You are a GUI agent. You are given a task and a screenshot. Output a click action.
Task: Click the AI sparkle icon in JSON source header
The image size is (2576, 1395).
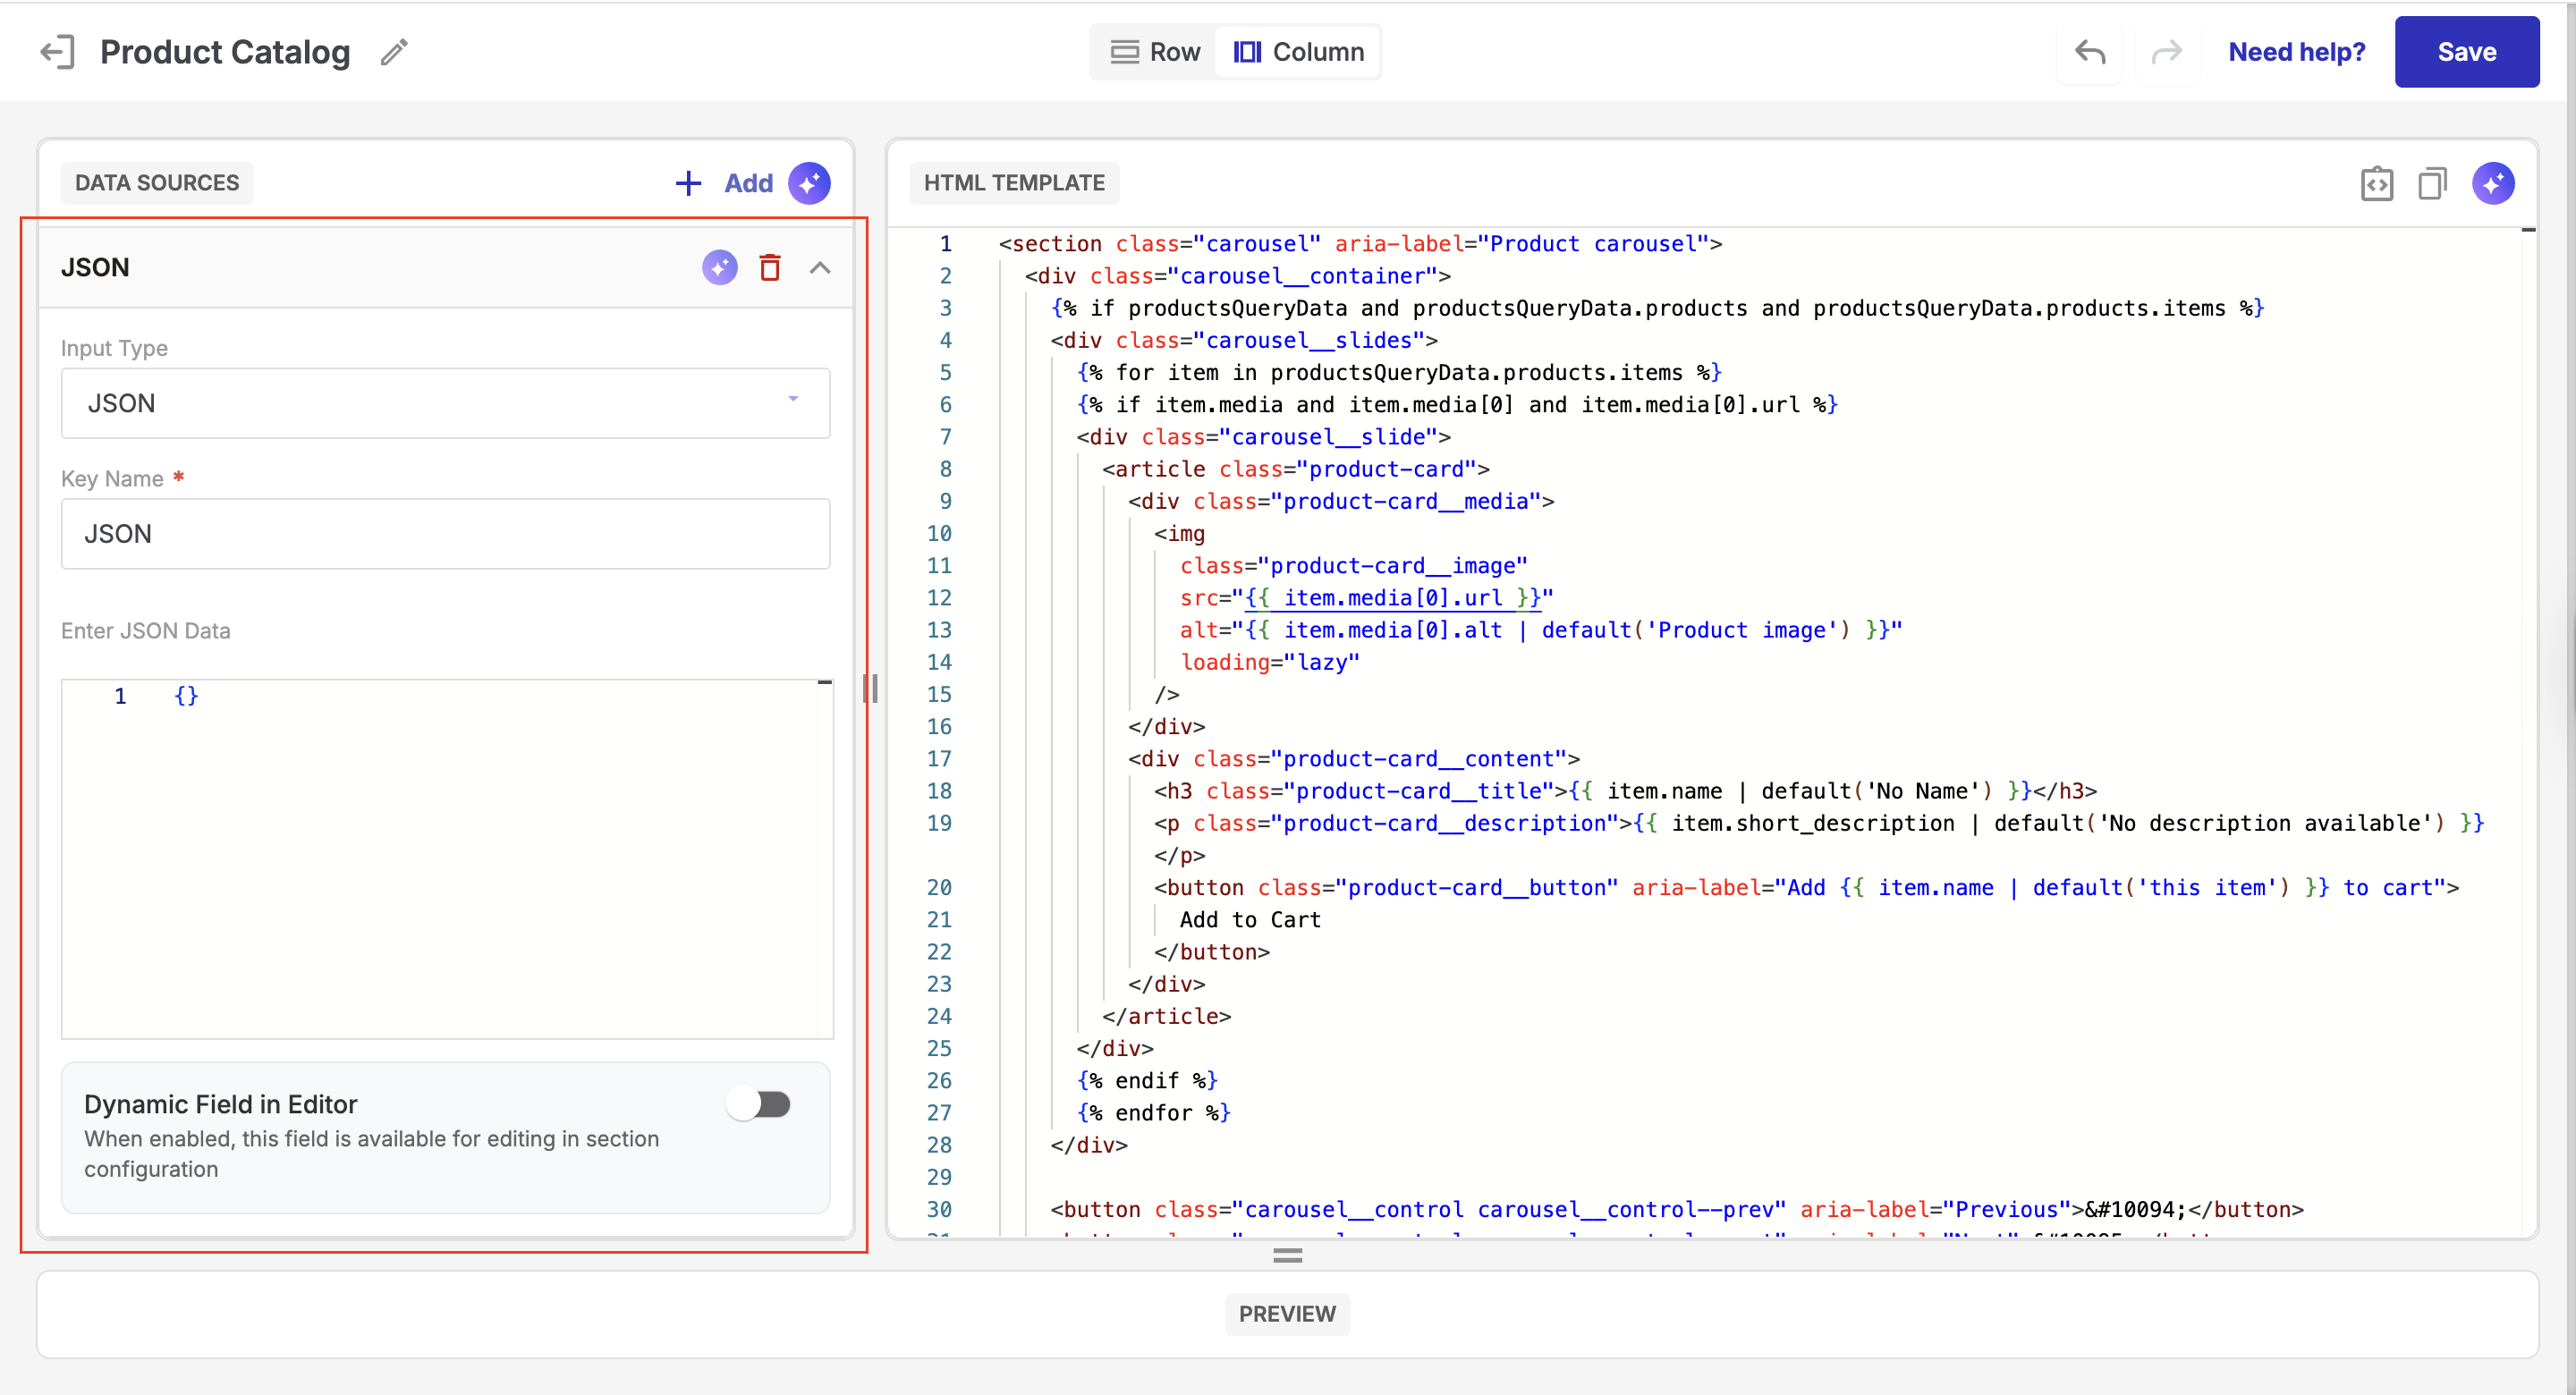click(719, 267)
